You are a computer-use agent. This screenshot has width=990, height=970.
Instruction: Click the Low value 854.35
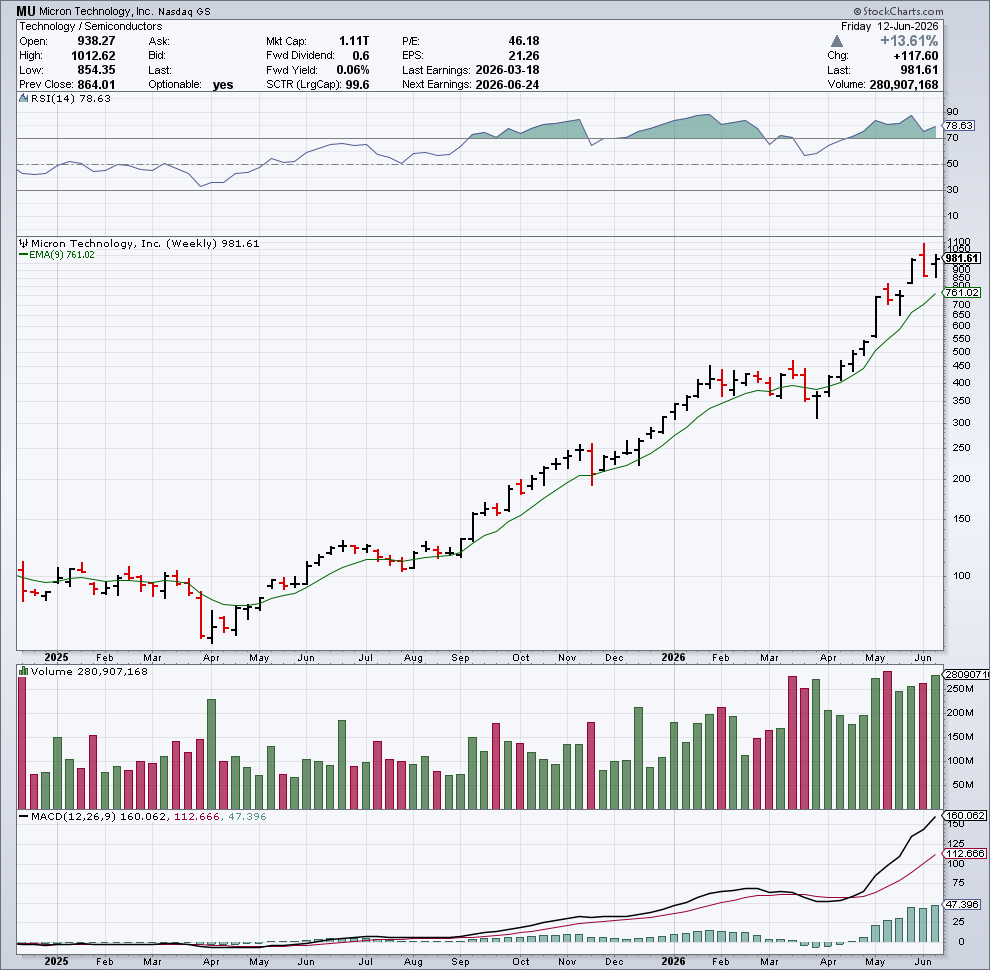click(x=96, y=70)
